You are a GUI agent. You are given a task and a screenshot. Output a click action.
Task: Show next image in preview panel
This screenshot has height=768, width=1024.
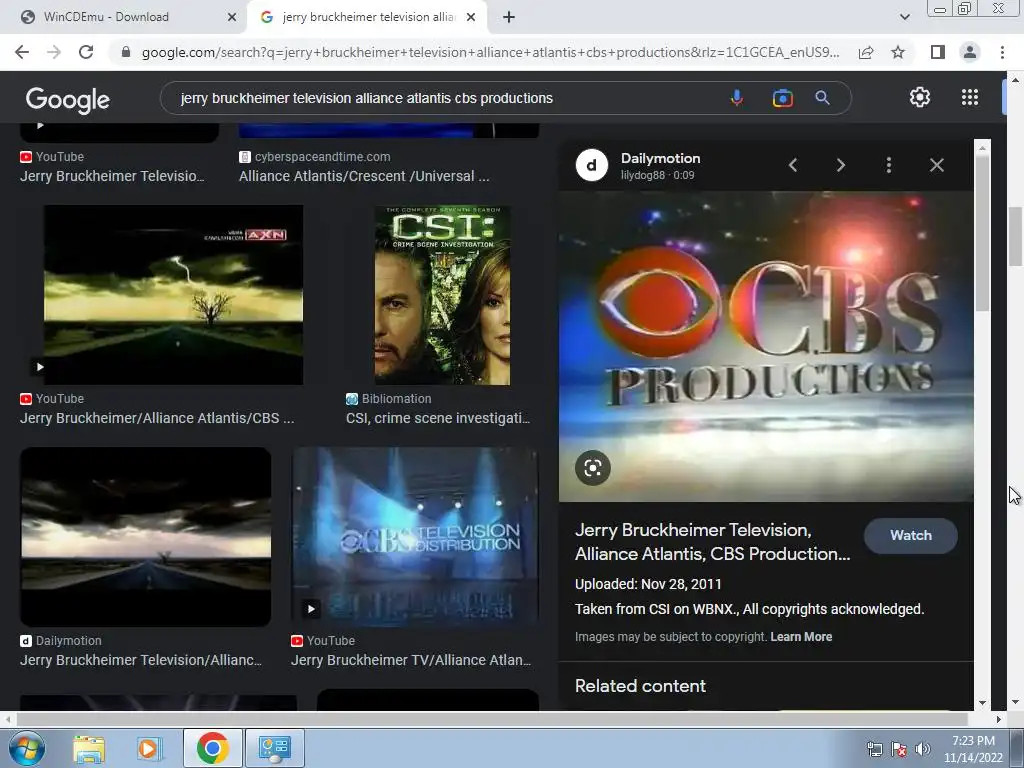coord(840,165)
